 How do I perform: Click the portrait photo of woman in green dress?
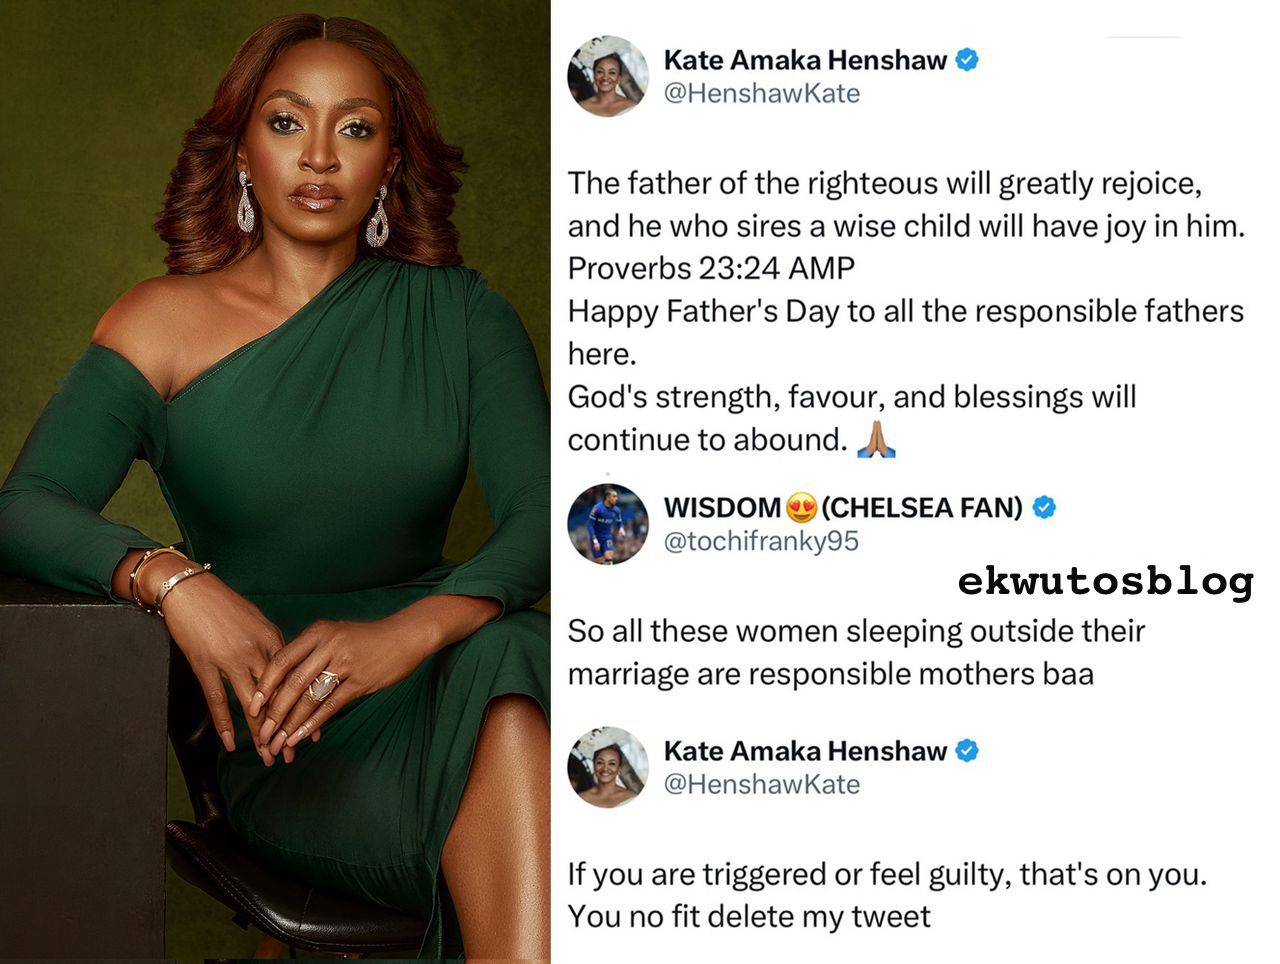pos(275,482)
